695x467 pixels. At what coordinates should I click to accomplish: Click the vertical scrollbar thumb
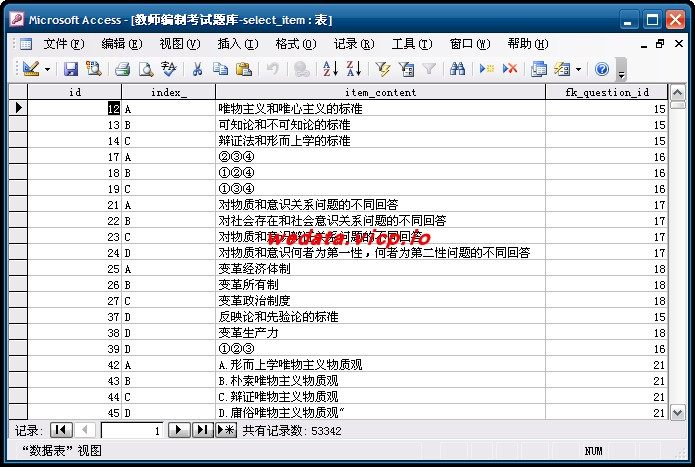[x=677, y=105]
